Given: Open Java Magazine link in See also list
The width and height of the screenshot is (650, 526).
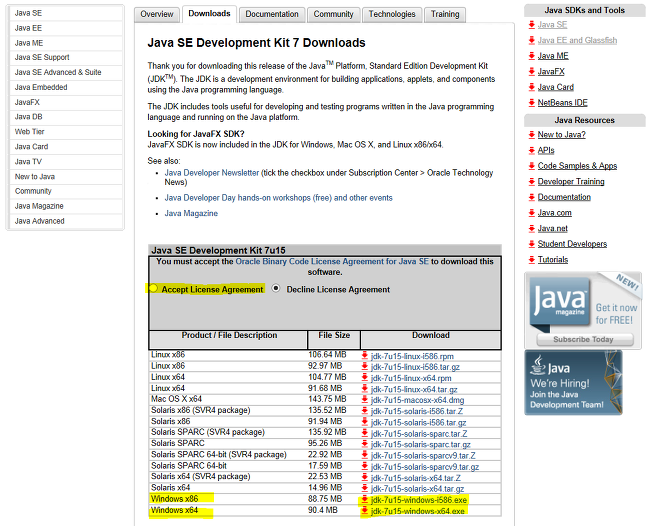Looking at the screenshot, I should [x=191, y=213].
